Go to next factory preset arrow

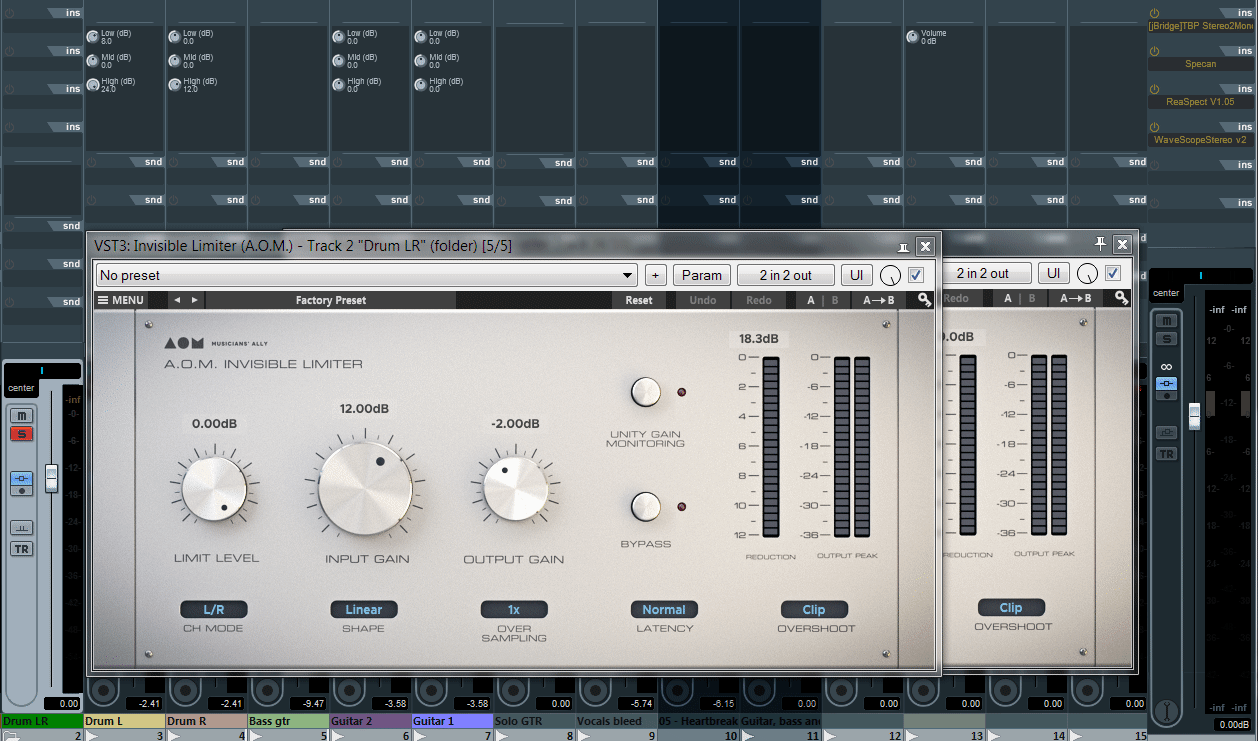click(x=194, y=300)
